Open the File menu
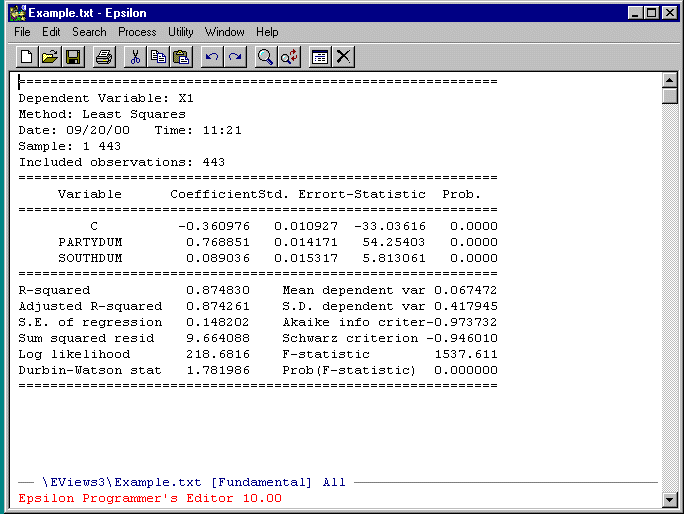Image resolution: width=684 pixels, height=514 pixels. tap(22, 32)
